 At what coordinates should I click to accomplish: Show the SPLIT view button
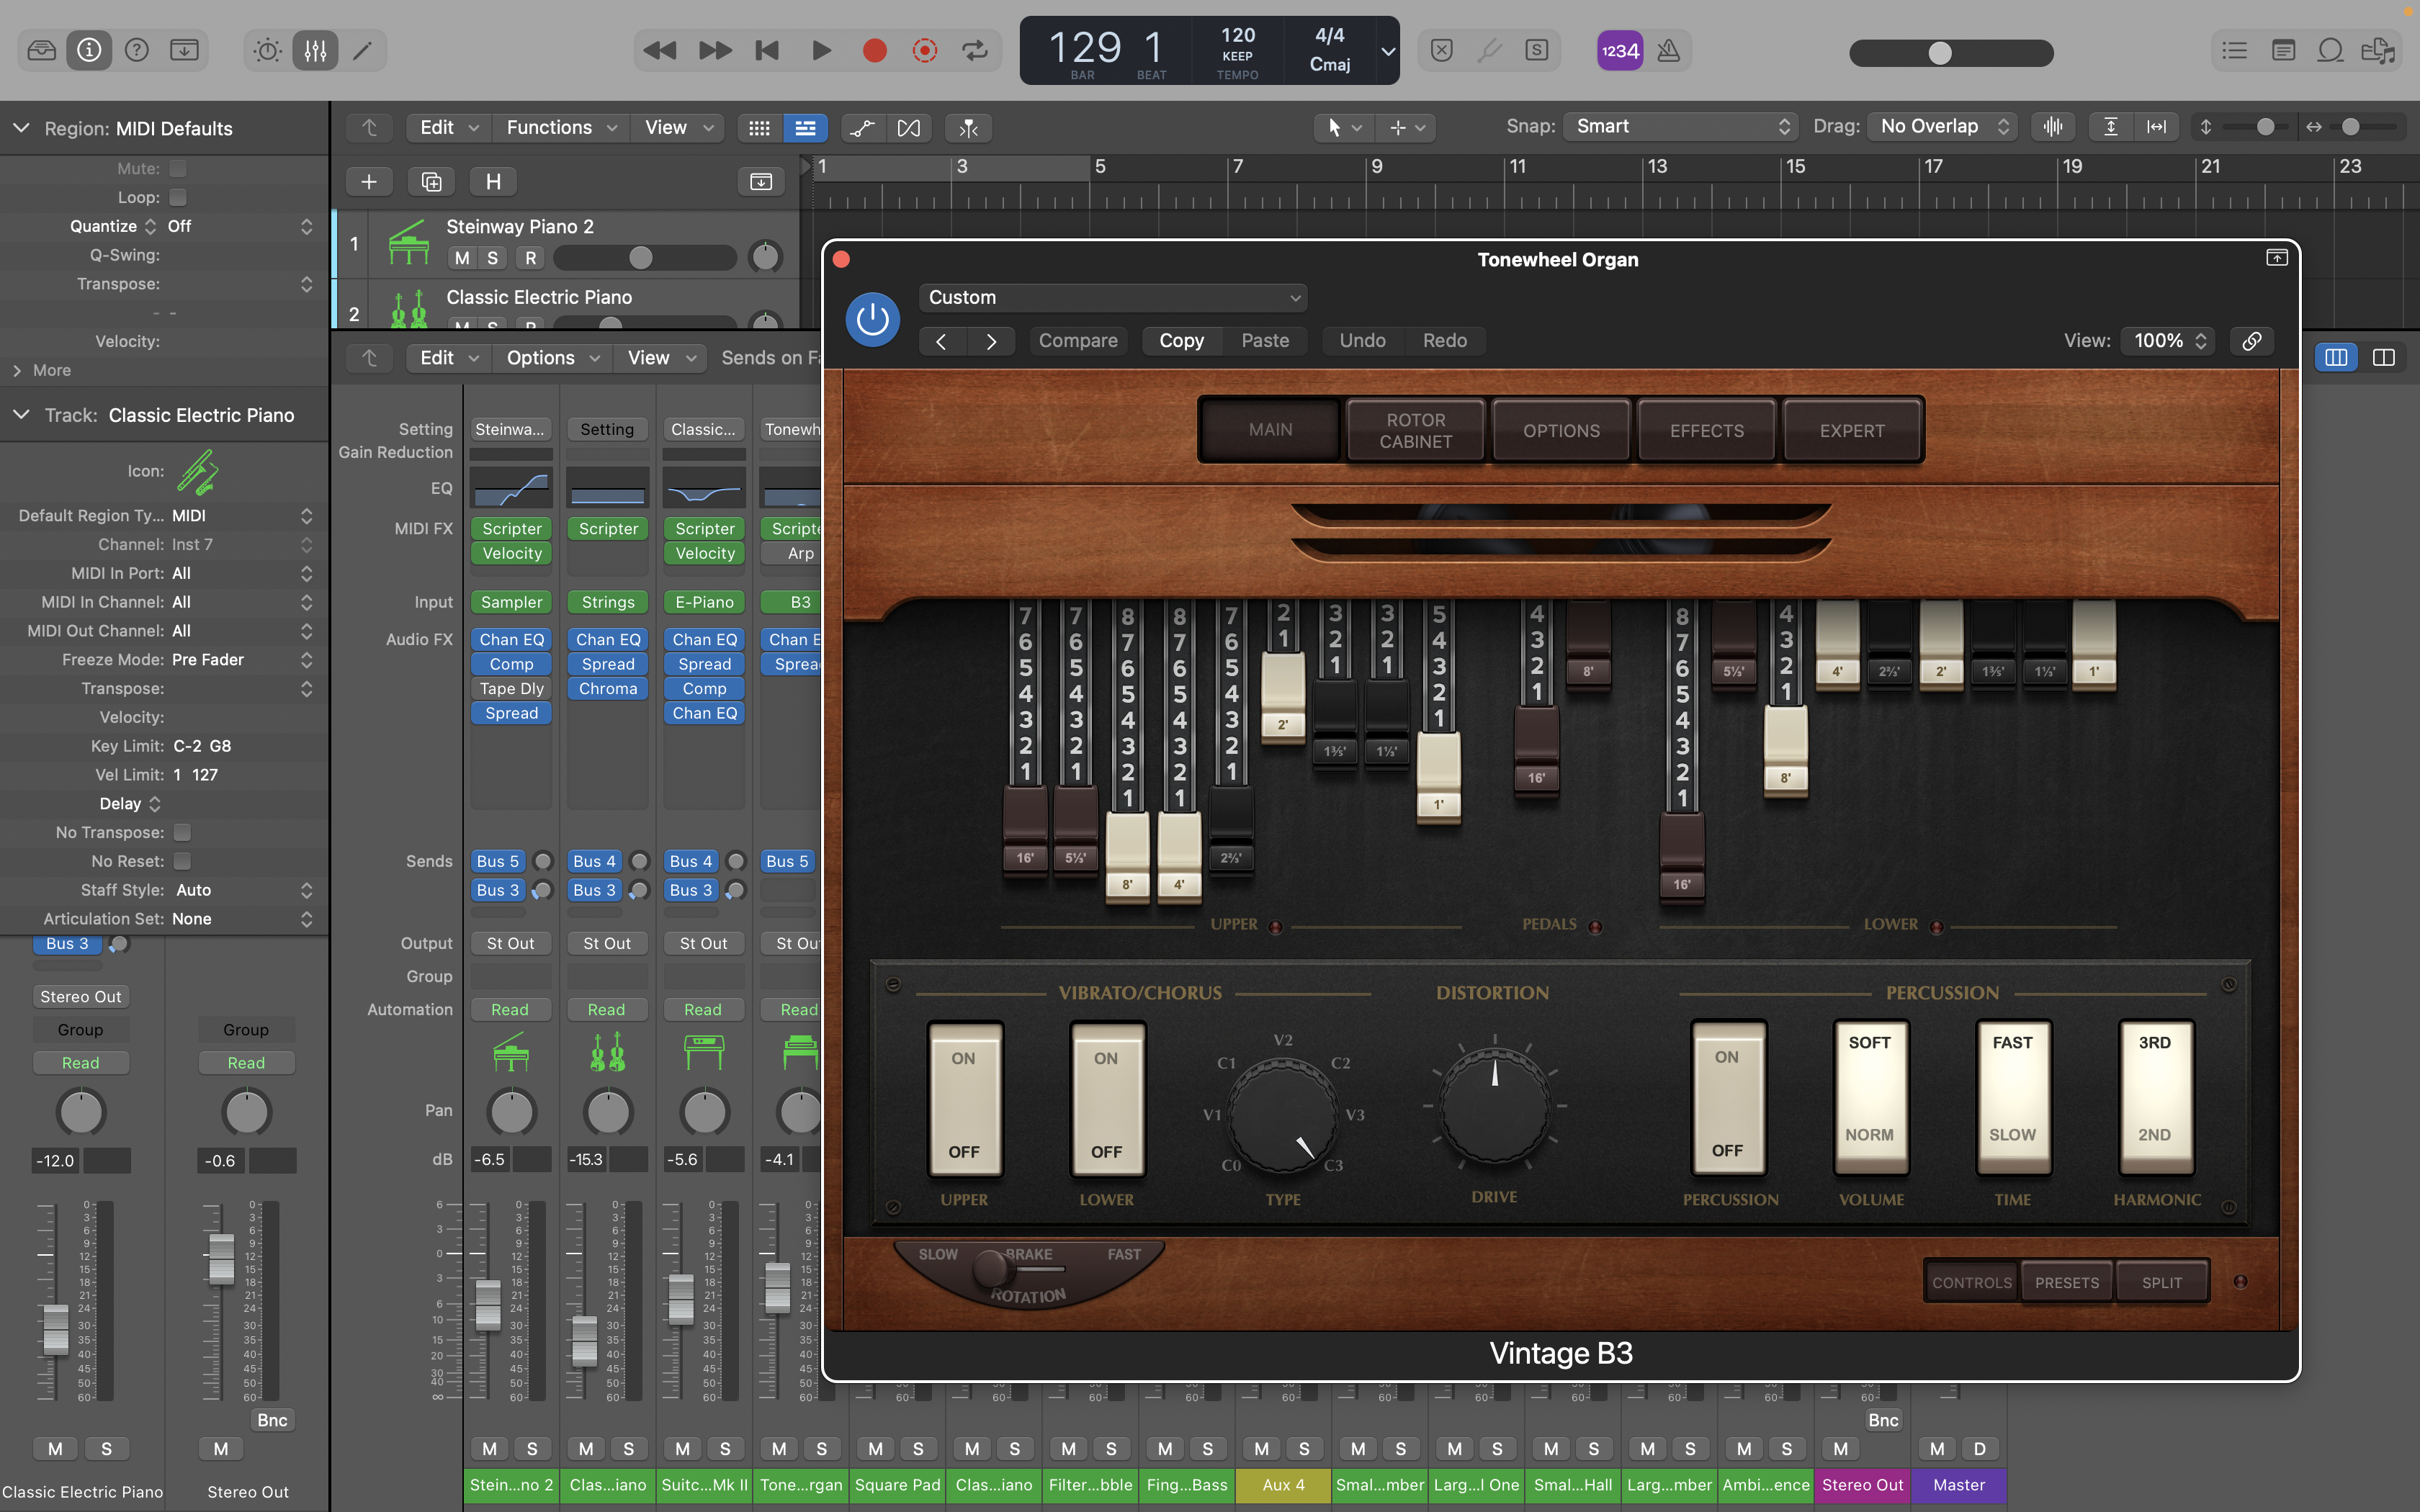coord(2161,1282)
